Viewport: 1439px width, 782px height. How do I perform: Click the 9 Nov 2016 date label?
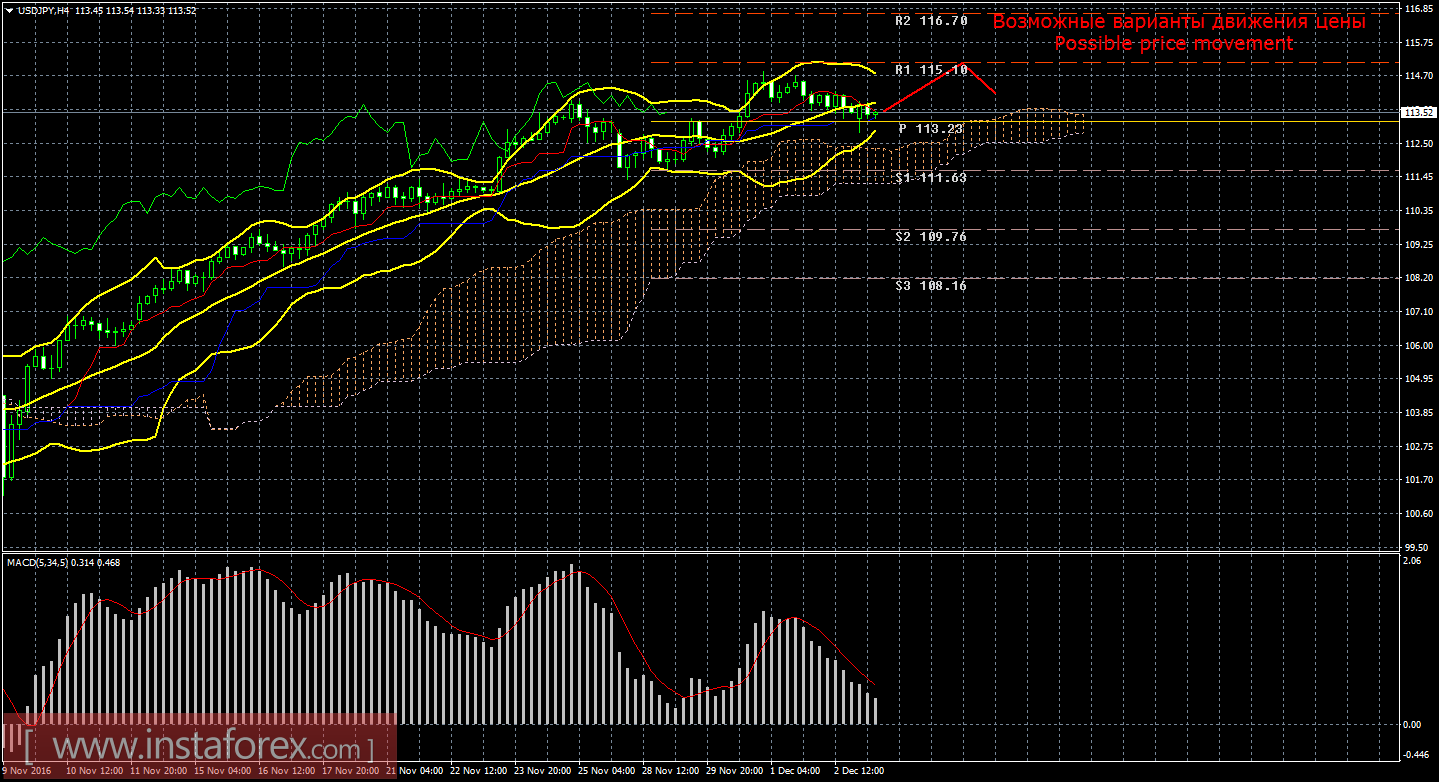click(28, 771)
